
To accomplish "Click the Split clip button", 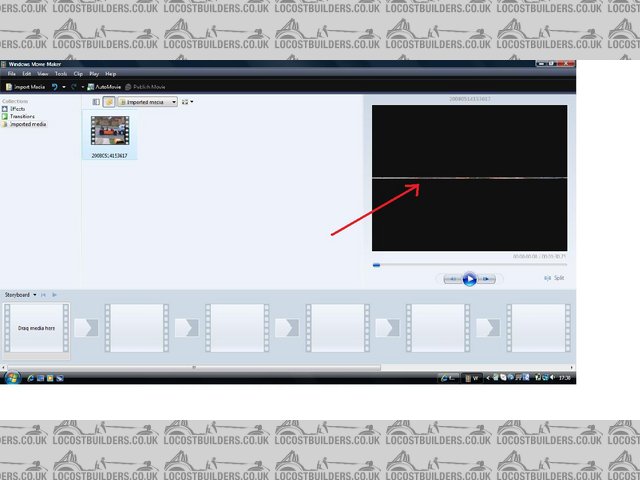I will click(x=555, y=278).
